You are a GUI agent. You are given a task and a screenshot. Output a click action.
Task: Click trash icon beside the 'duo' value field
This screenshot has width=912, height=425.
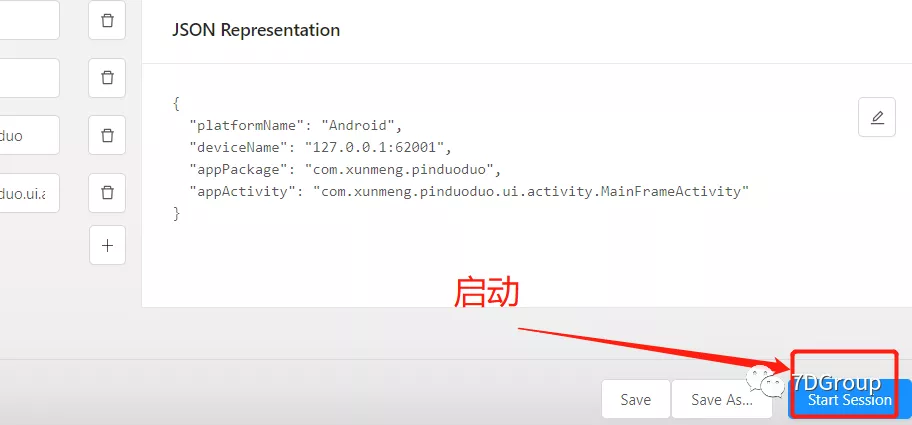coord(107,135)
